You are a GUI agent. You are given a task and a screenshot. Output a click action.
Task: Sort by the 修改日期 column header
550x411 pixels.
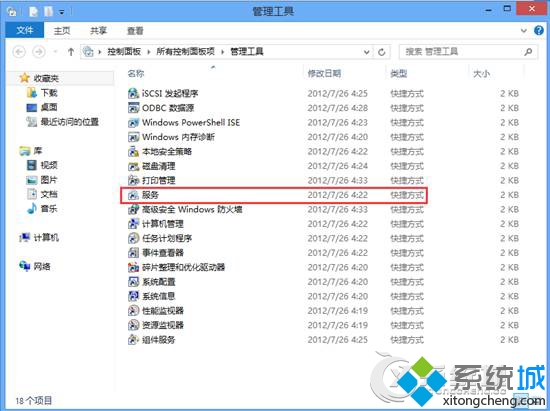324,73
